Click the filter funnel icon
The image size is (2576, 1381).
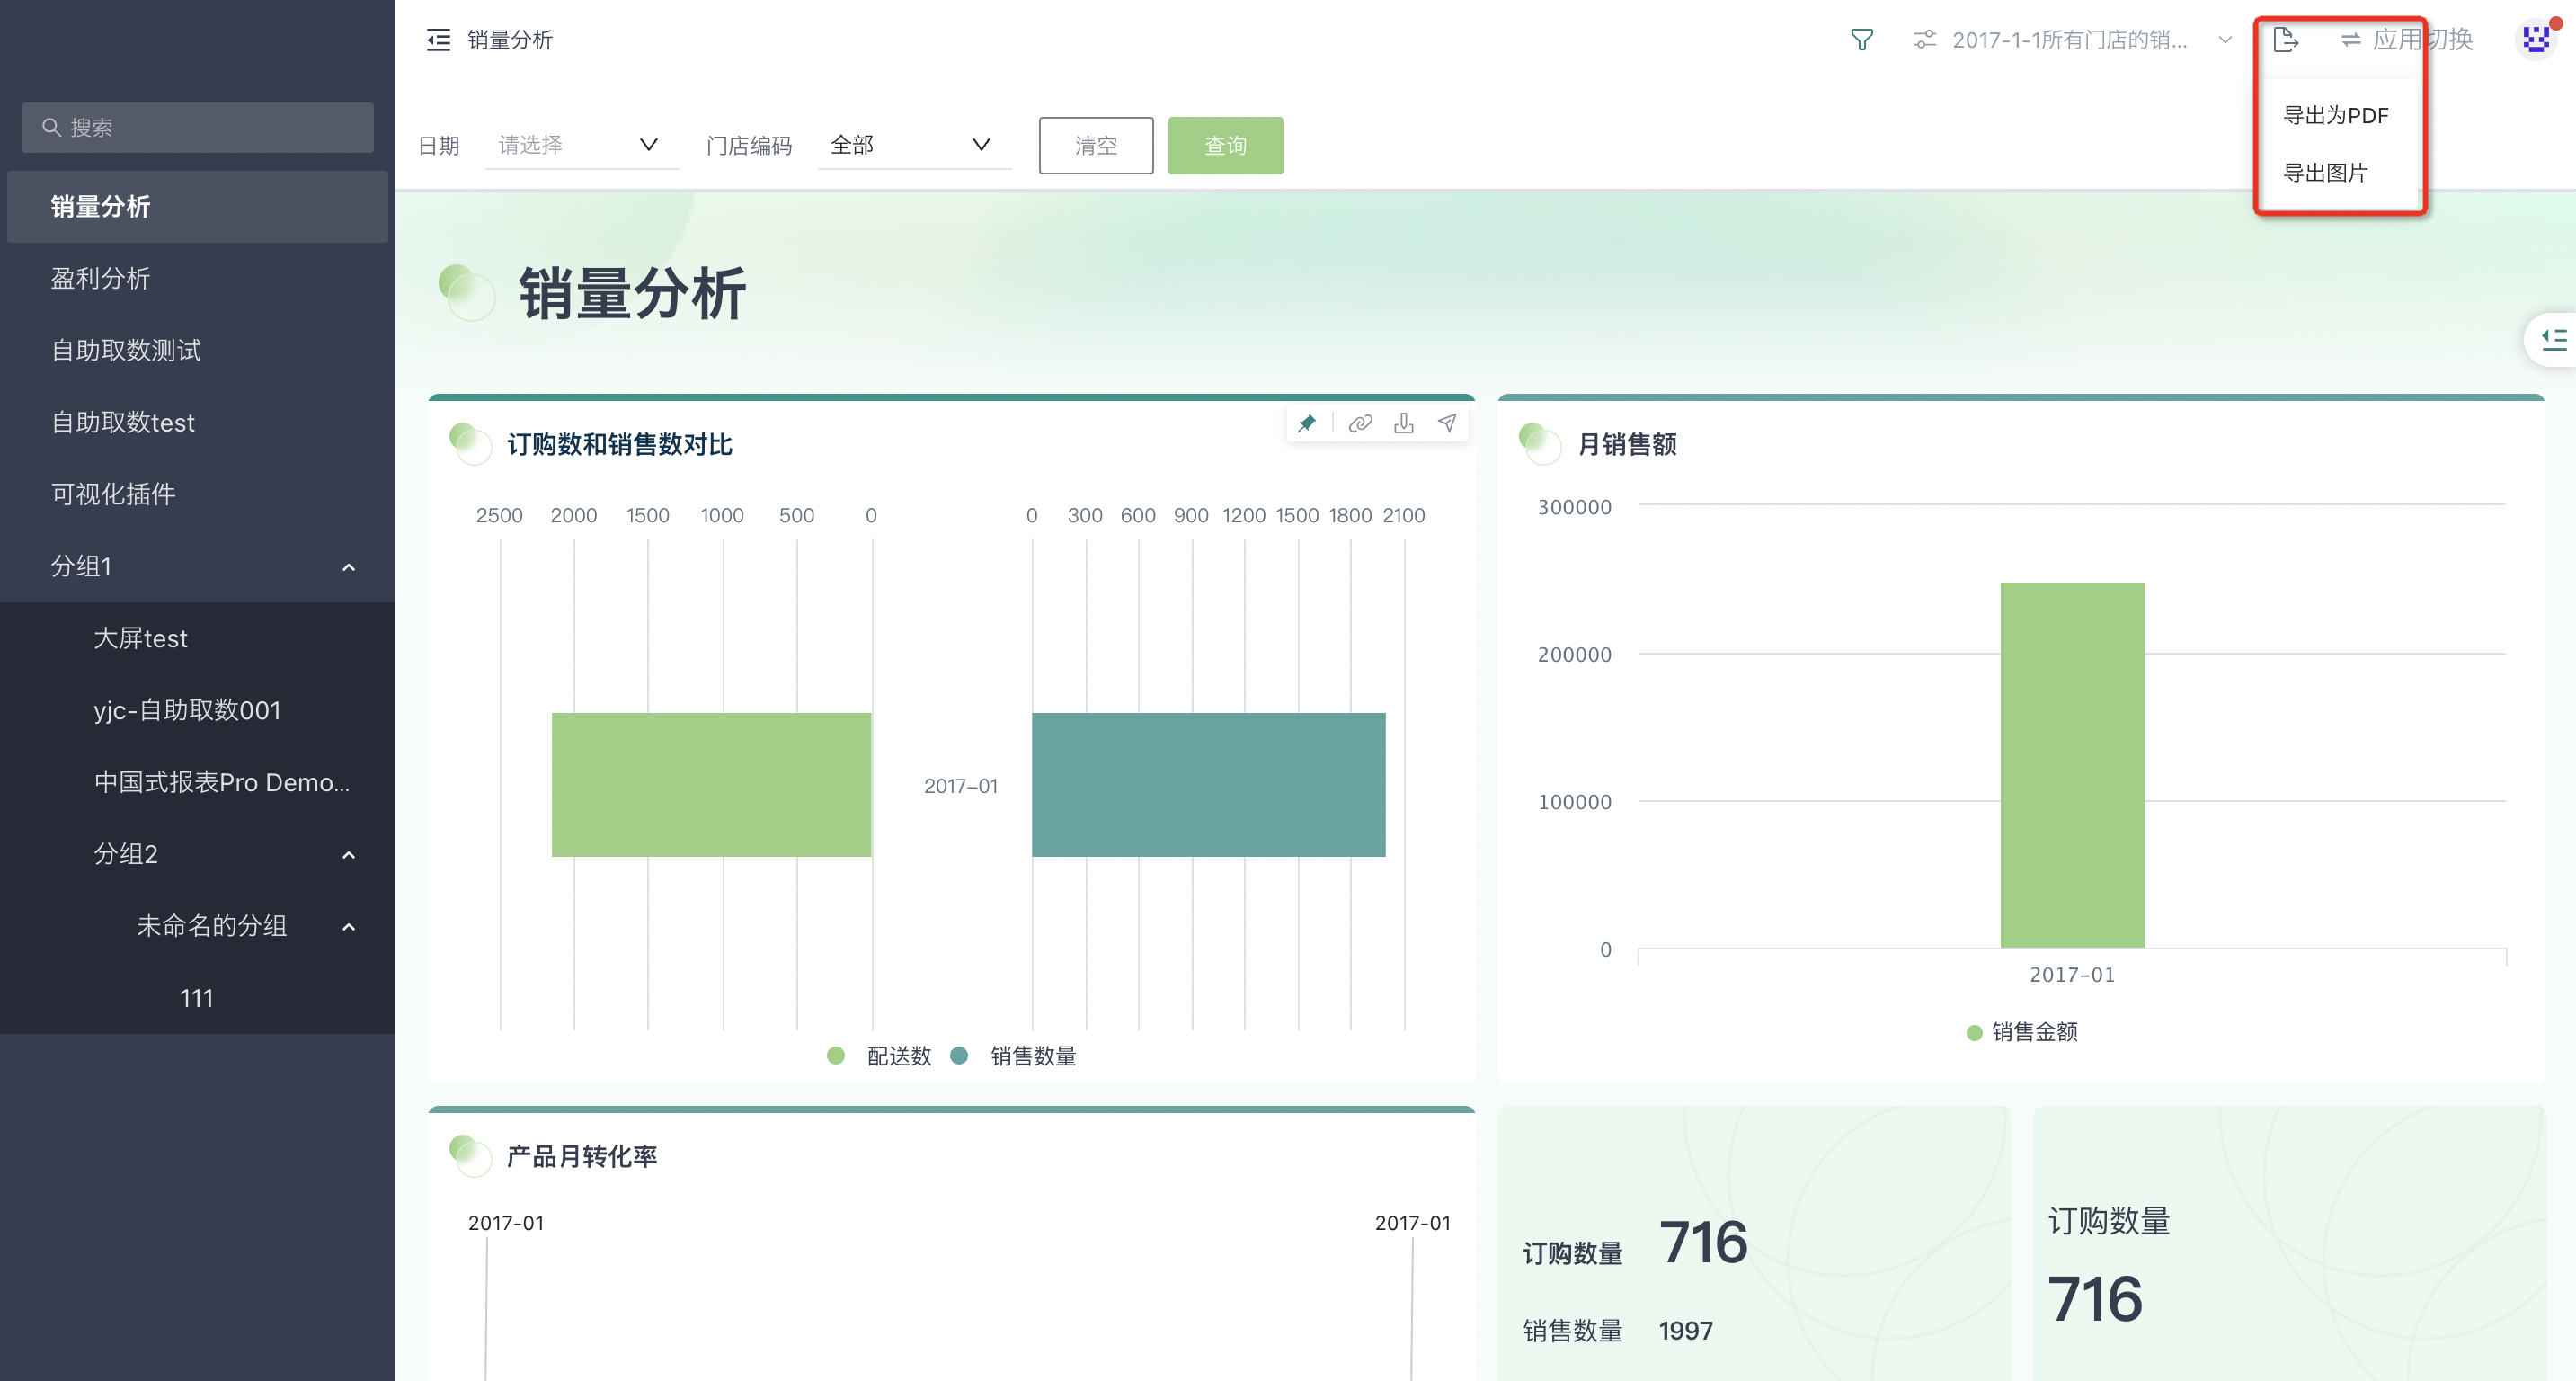1861,40
